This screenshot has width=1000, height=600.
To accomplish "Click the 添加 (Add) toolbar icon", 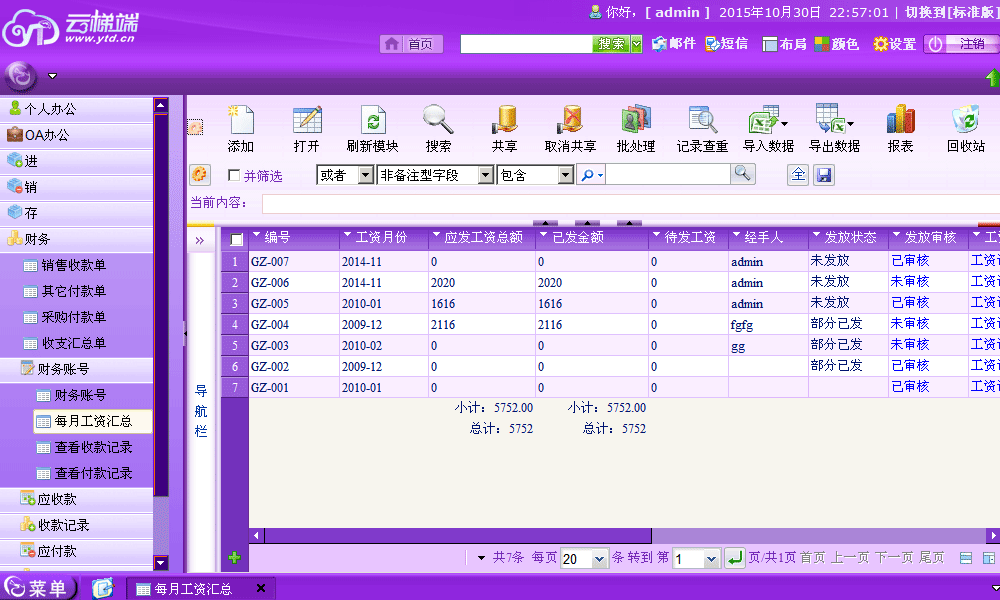I will (x=240, y=120).
